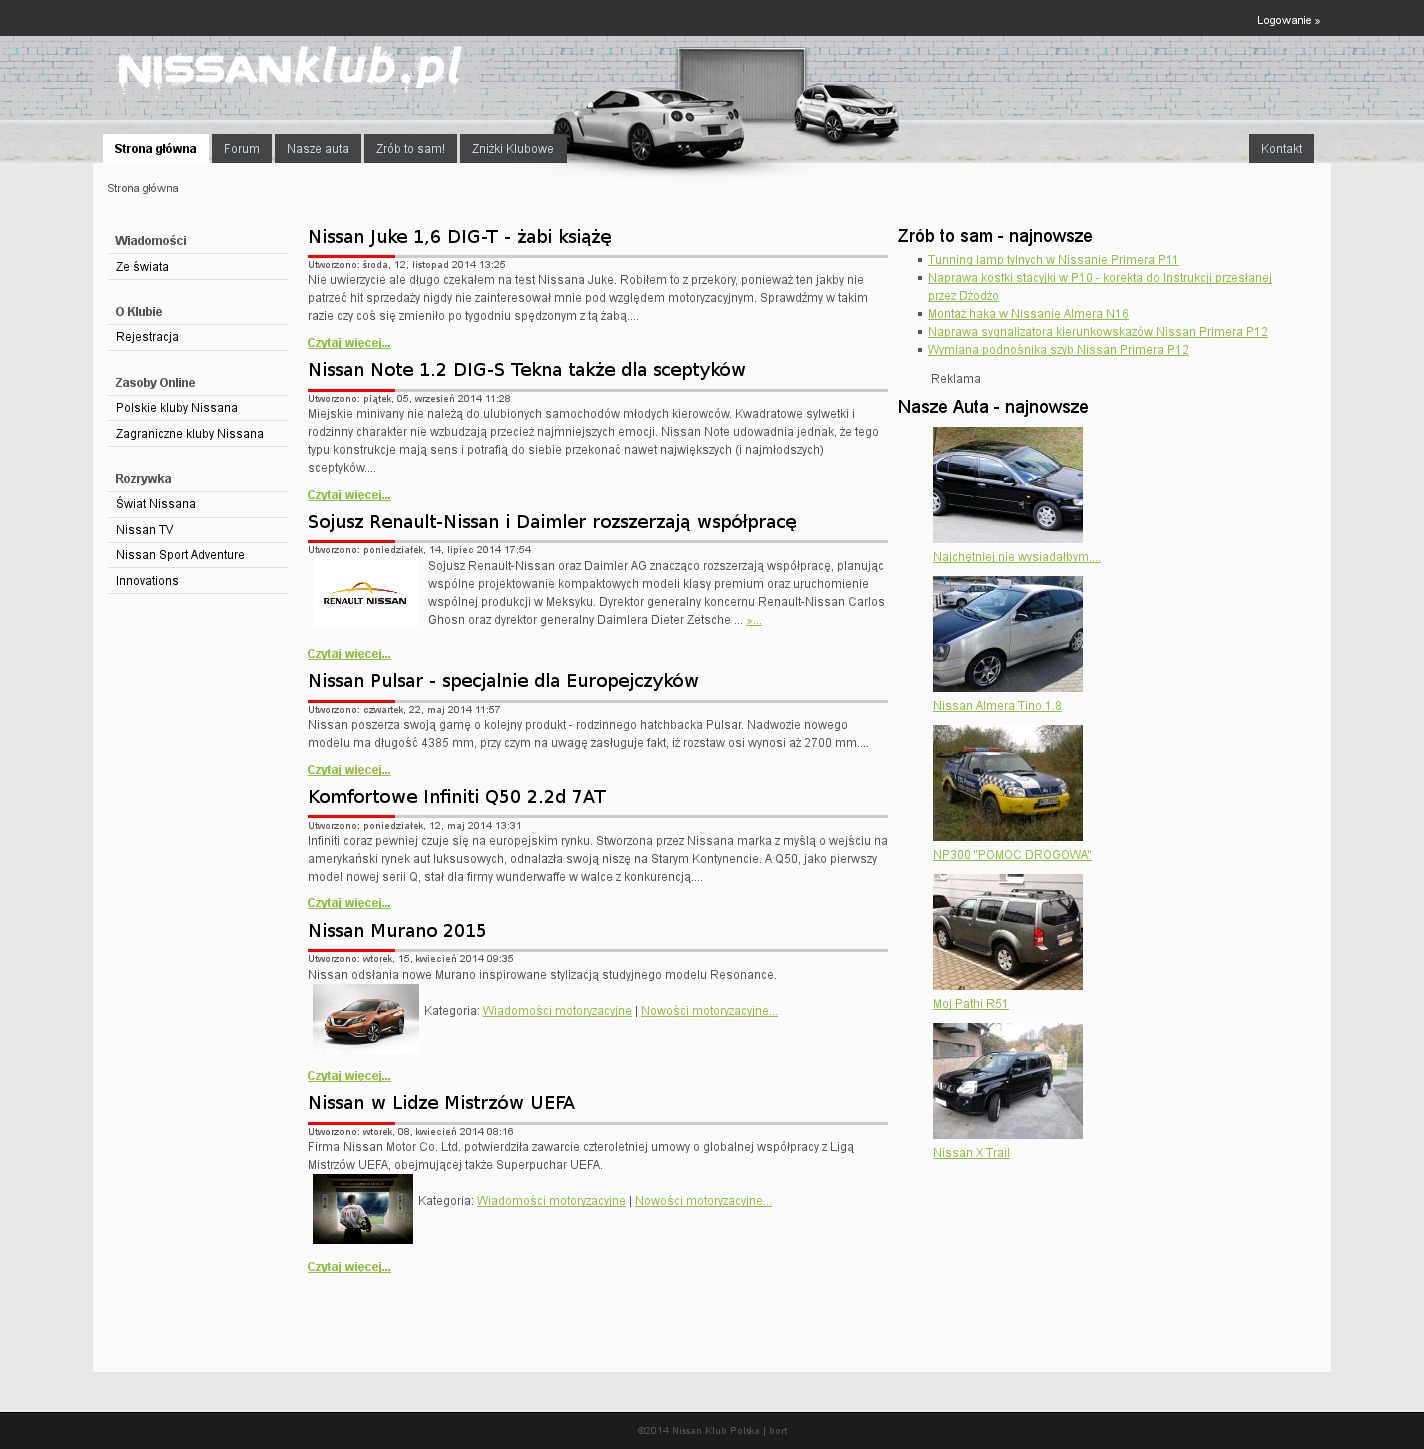Screen dimensions: 1424x1449
Task: Open the Nissan X Trail link
Action: (971, 1153)
